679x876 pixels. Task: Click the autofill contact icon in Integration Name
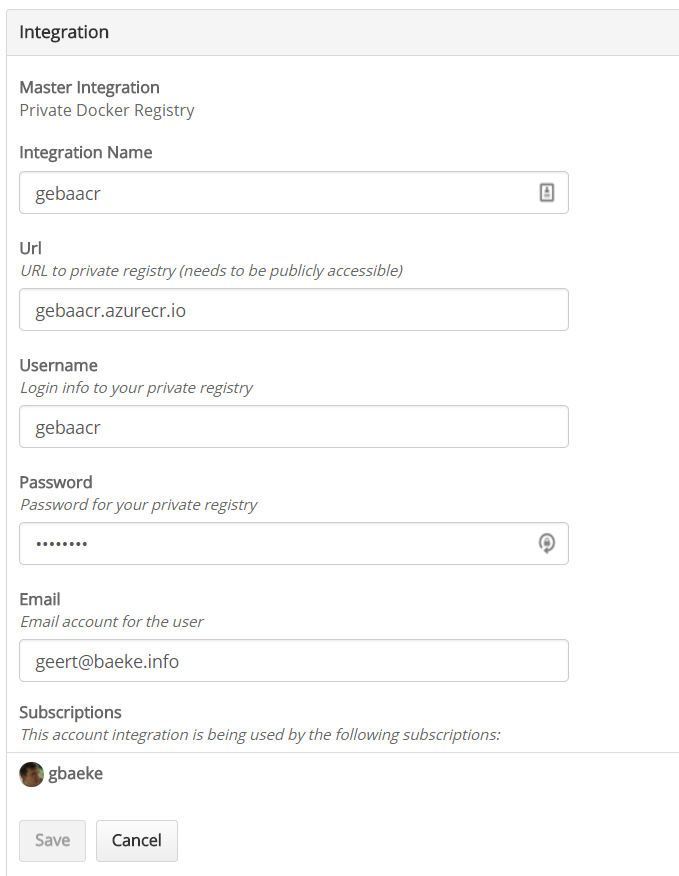pyautogui.click(x=547, y=193)
